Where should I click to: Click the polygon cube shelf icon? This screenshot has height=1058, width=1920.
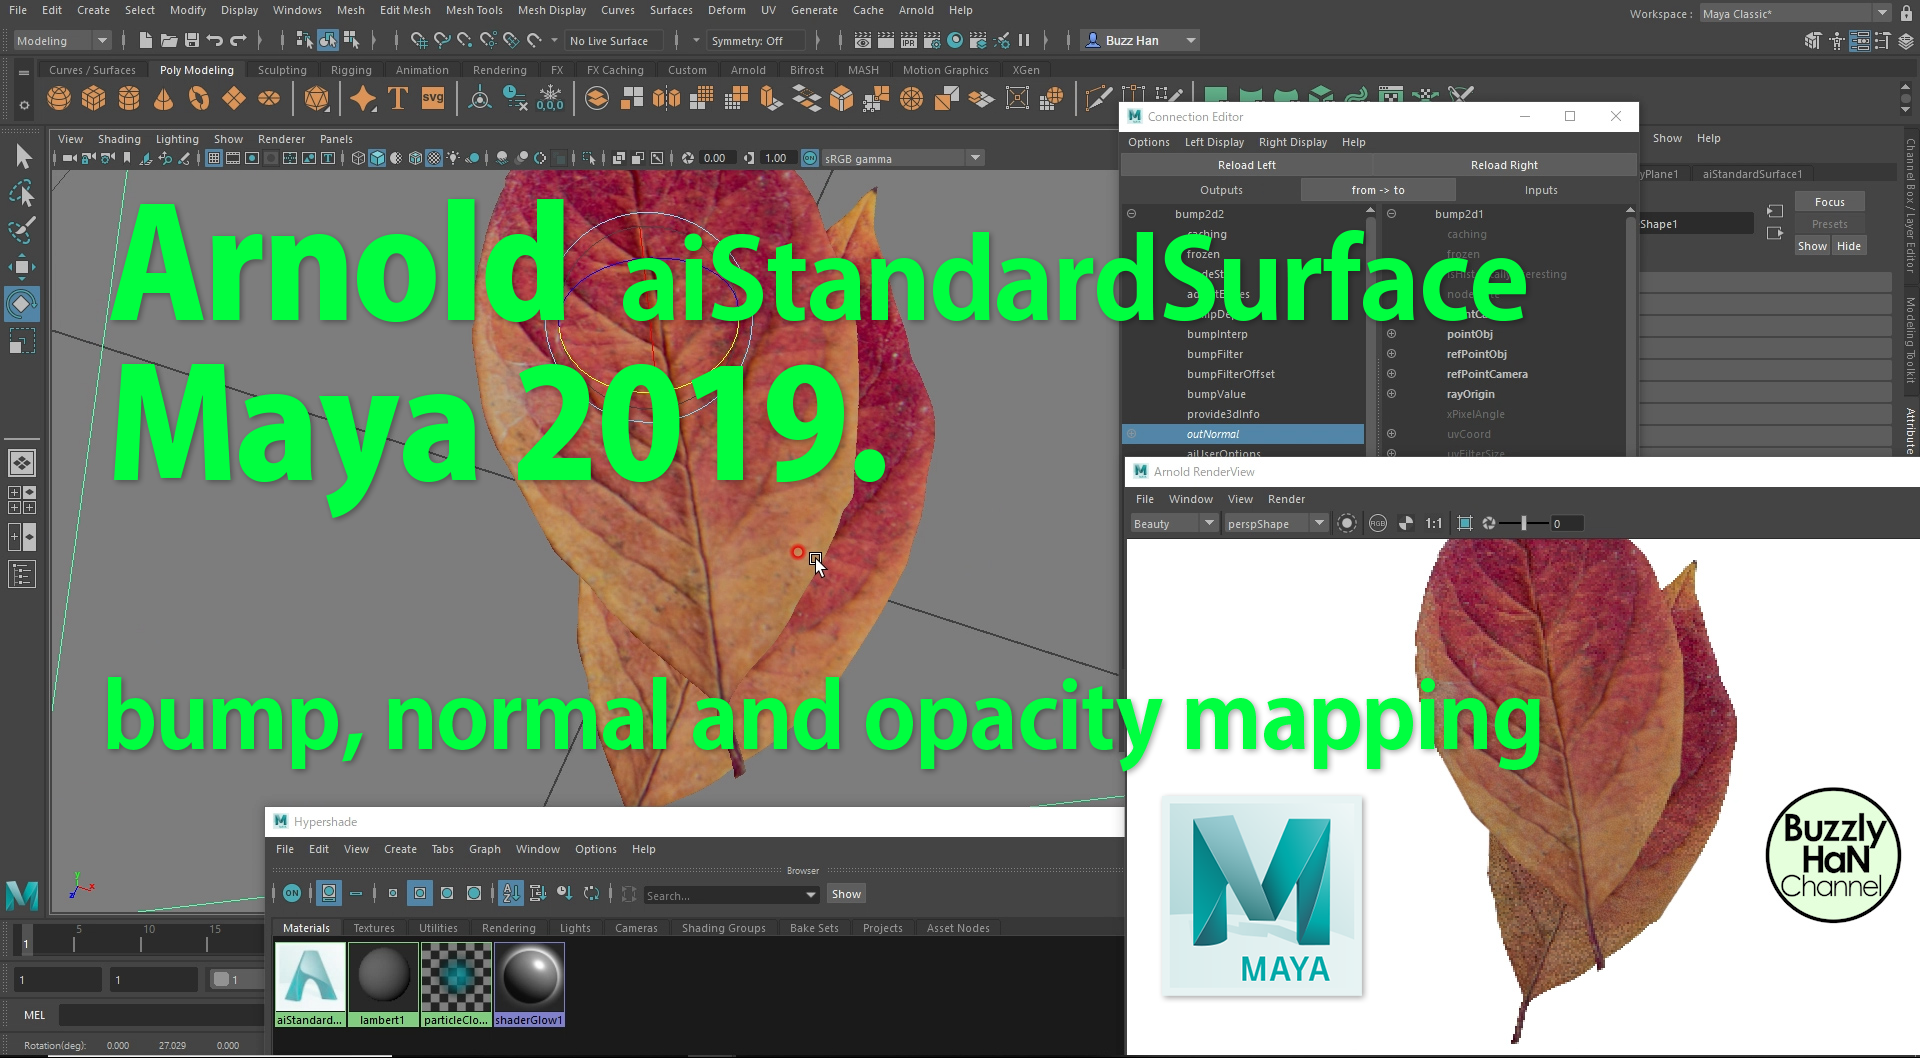(94, 98)
